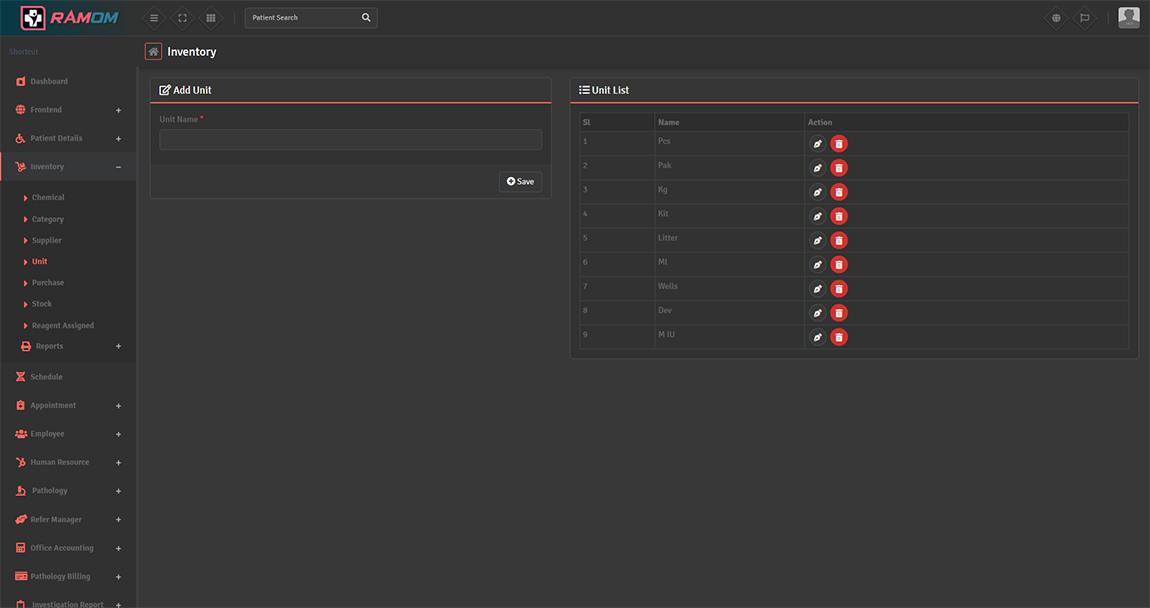Viewport: 1150px width, 608px height.
Task: Delete the Wells unit row
Action: point(839,289)
